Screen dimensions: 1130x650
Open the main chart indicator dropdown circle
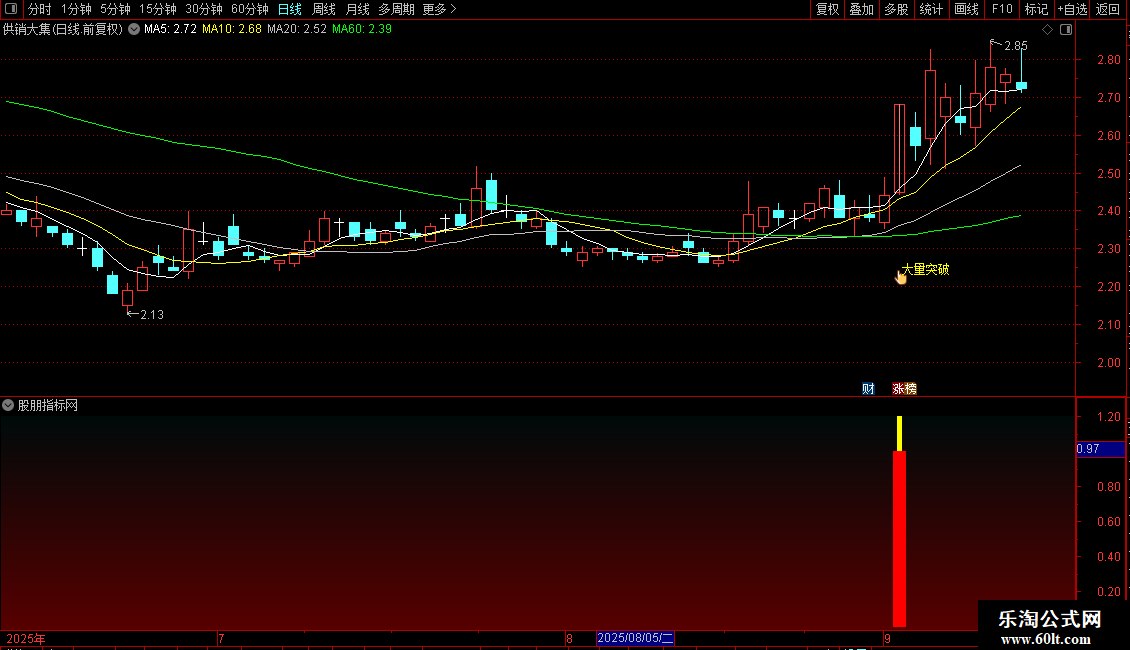(x=134, y=30)
